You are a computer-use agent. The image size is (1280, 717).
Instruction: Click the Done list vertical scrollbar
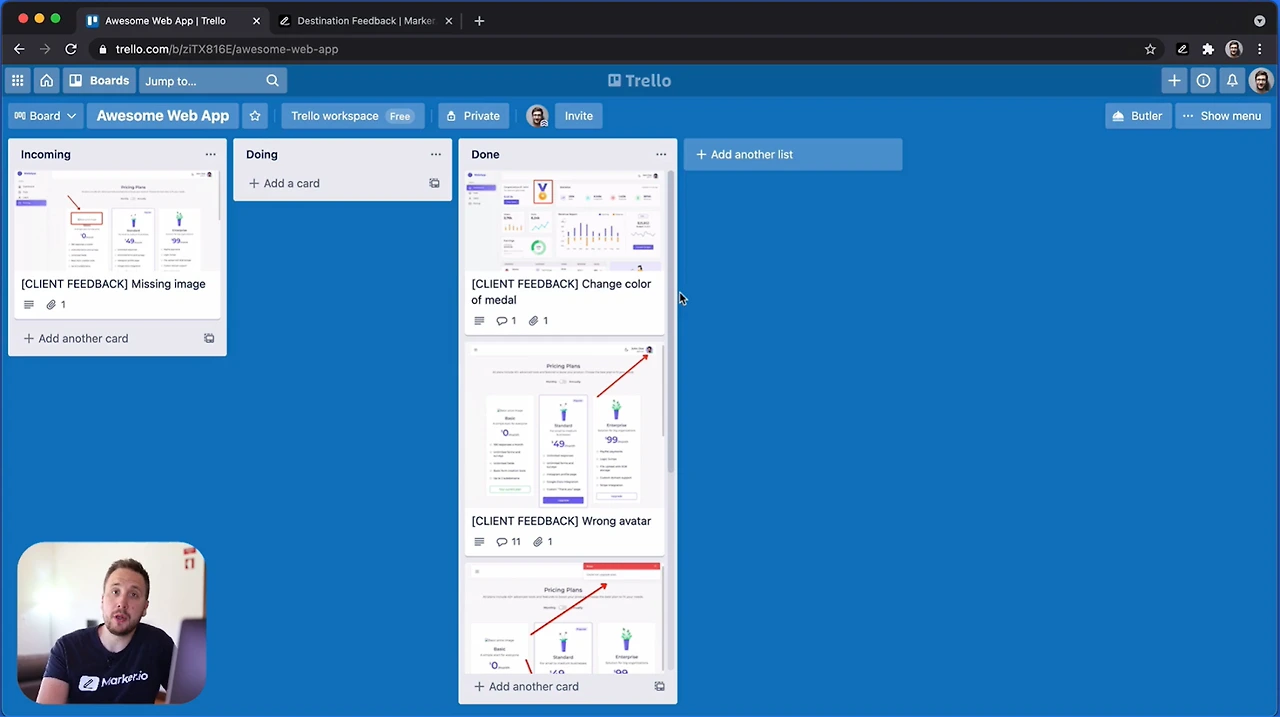pyautogui.click(x=671, y=320)
